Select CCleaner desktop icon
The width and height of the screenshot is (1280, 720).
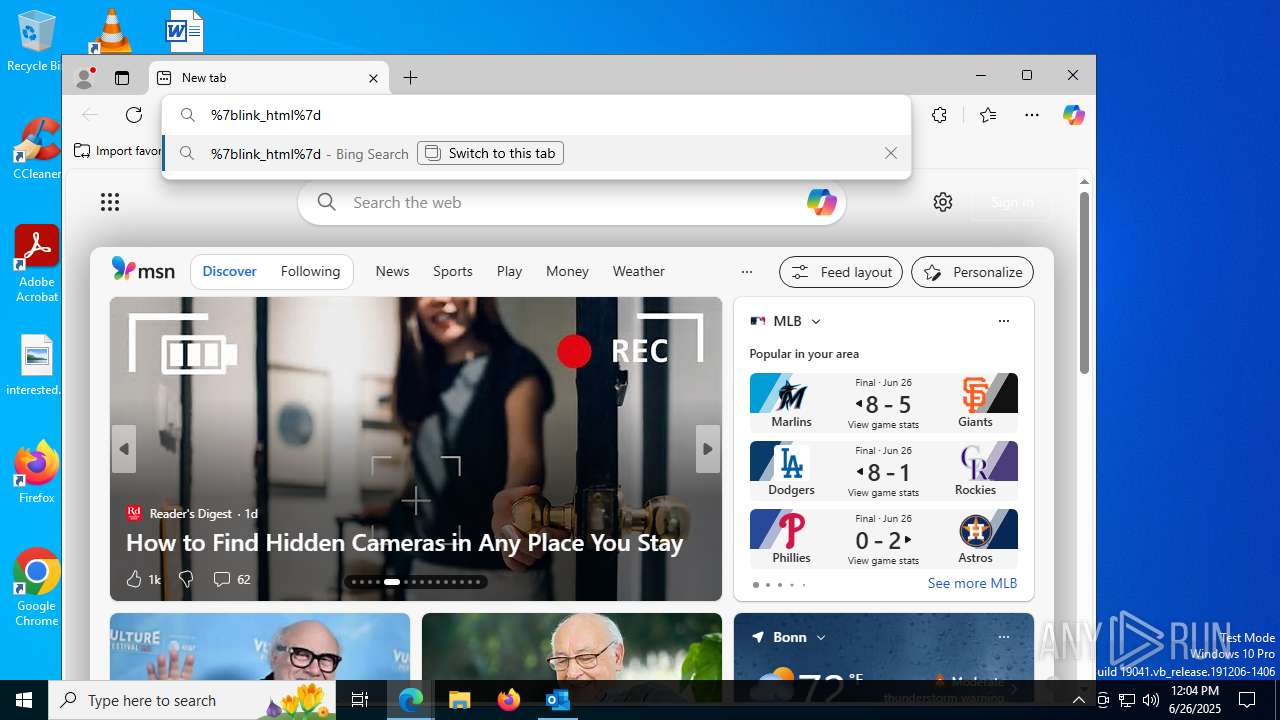pyautogui.click(x=36, y=148)
